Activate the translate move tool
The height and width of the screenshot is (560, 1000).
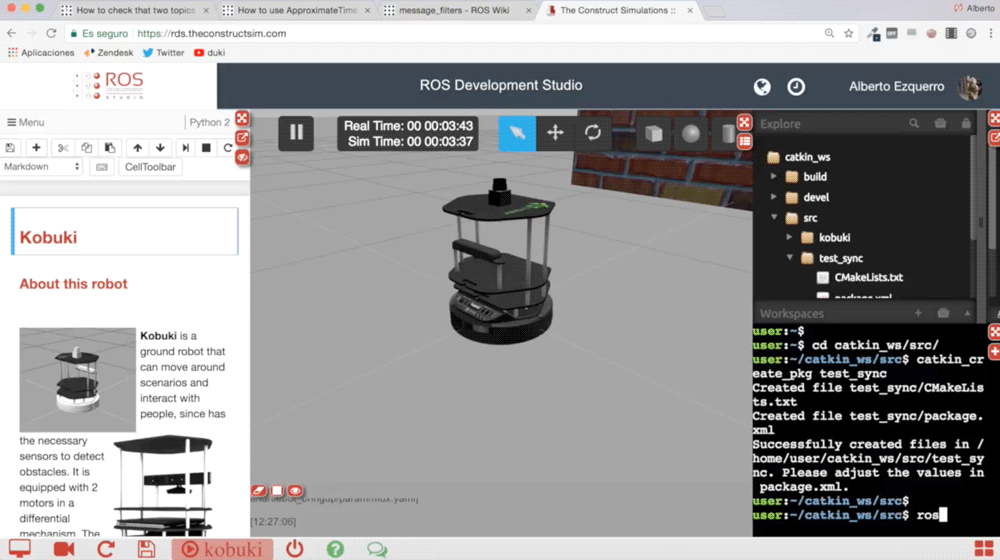tap(555, 132)
